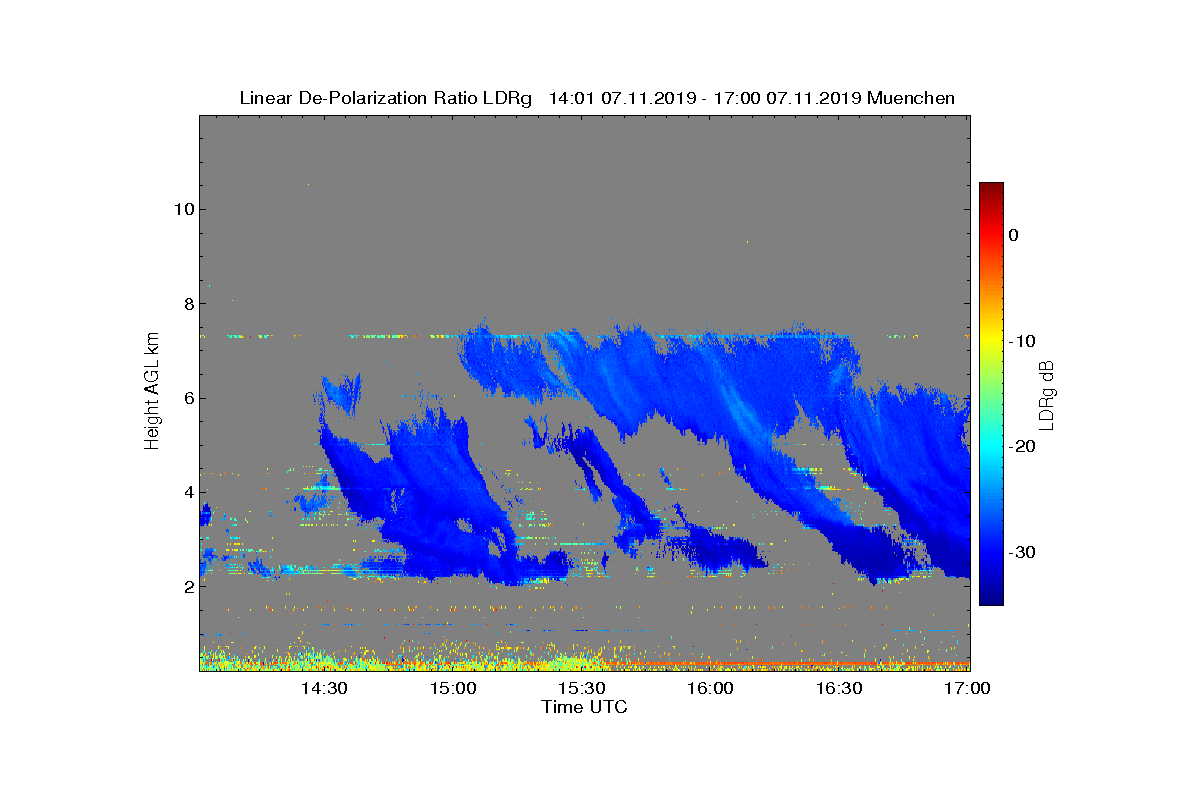1200x800 pixels.
Task: Click the height axis label '8'
Action: coord(188,303)
